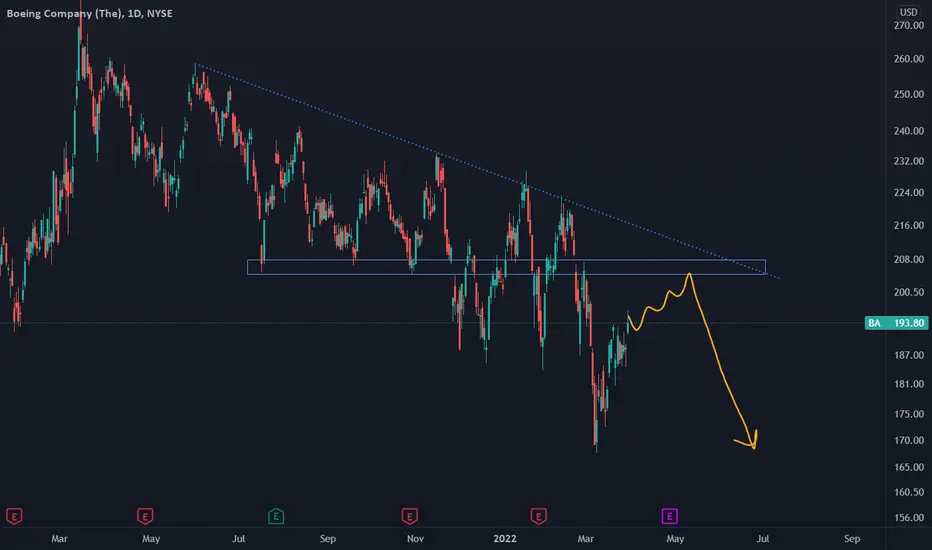Image resolution: width=932 pixels, height=550 pixels.
Task: Click the 232.00 price axis label
Action: click(909, 161)
